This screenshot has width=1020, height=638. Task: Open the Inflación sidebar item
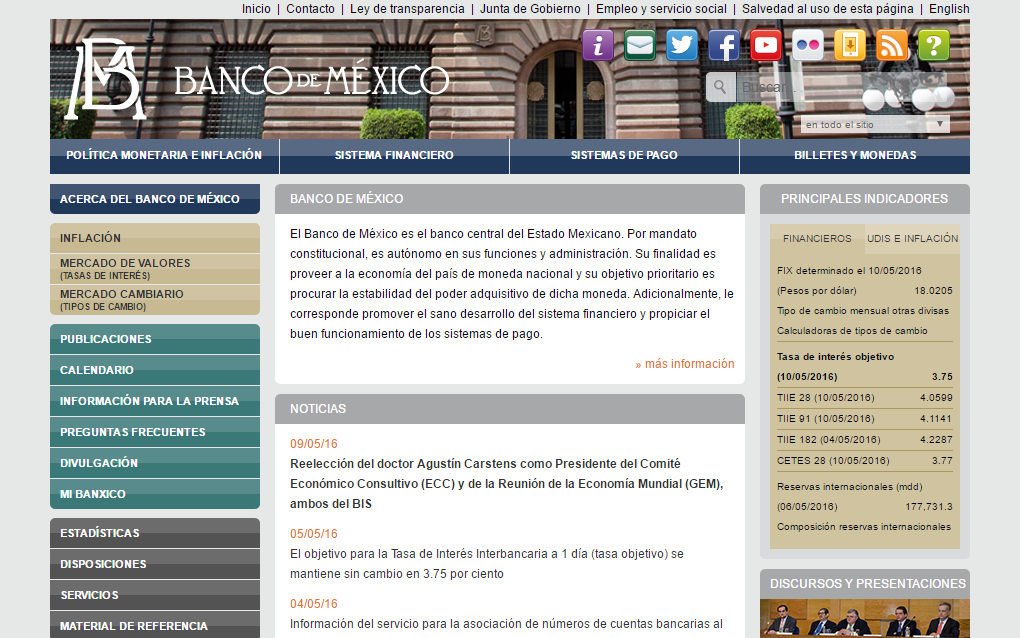tap(155, 238)
